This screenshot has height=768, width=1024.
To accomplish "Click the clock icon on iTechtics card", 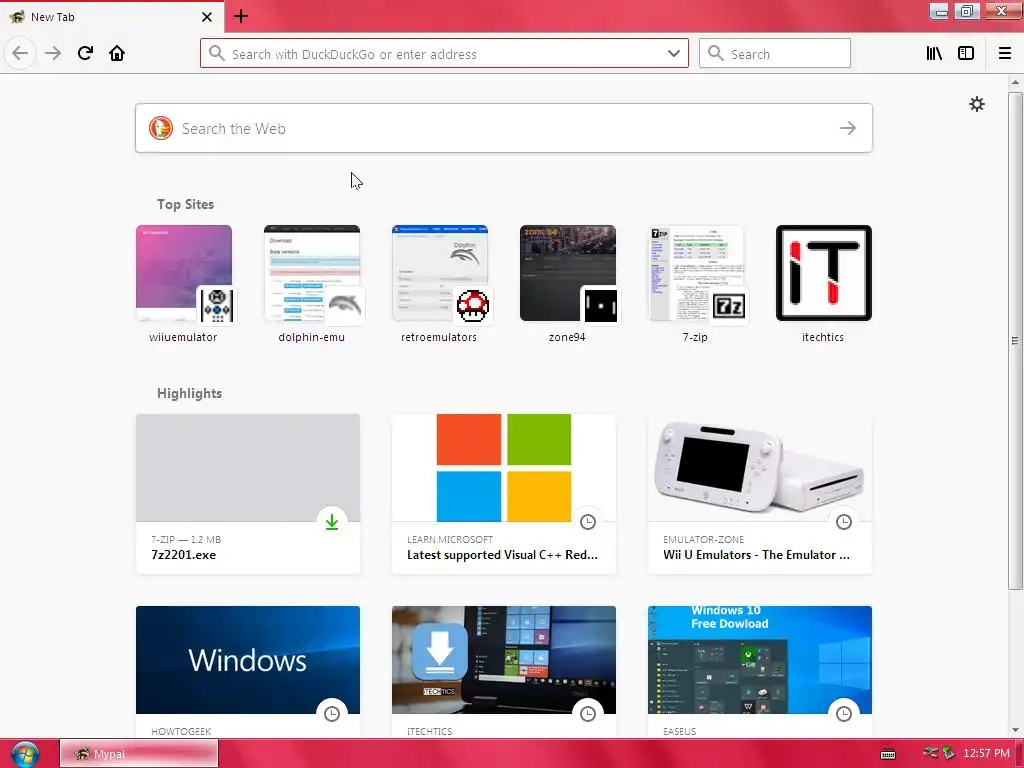I will click(588, 714).
